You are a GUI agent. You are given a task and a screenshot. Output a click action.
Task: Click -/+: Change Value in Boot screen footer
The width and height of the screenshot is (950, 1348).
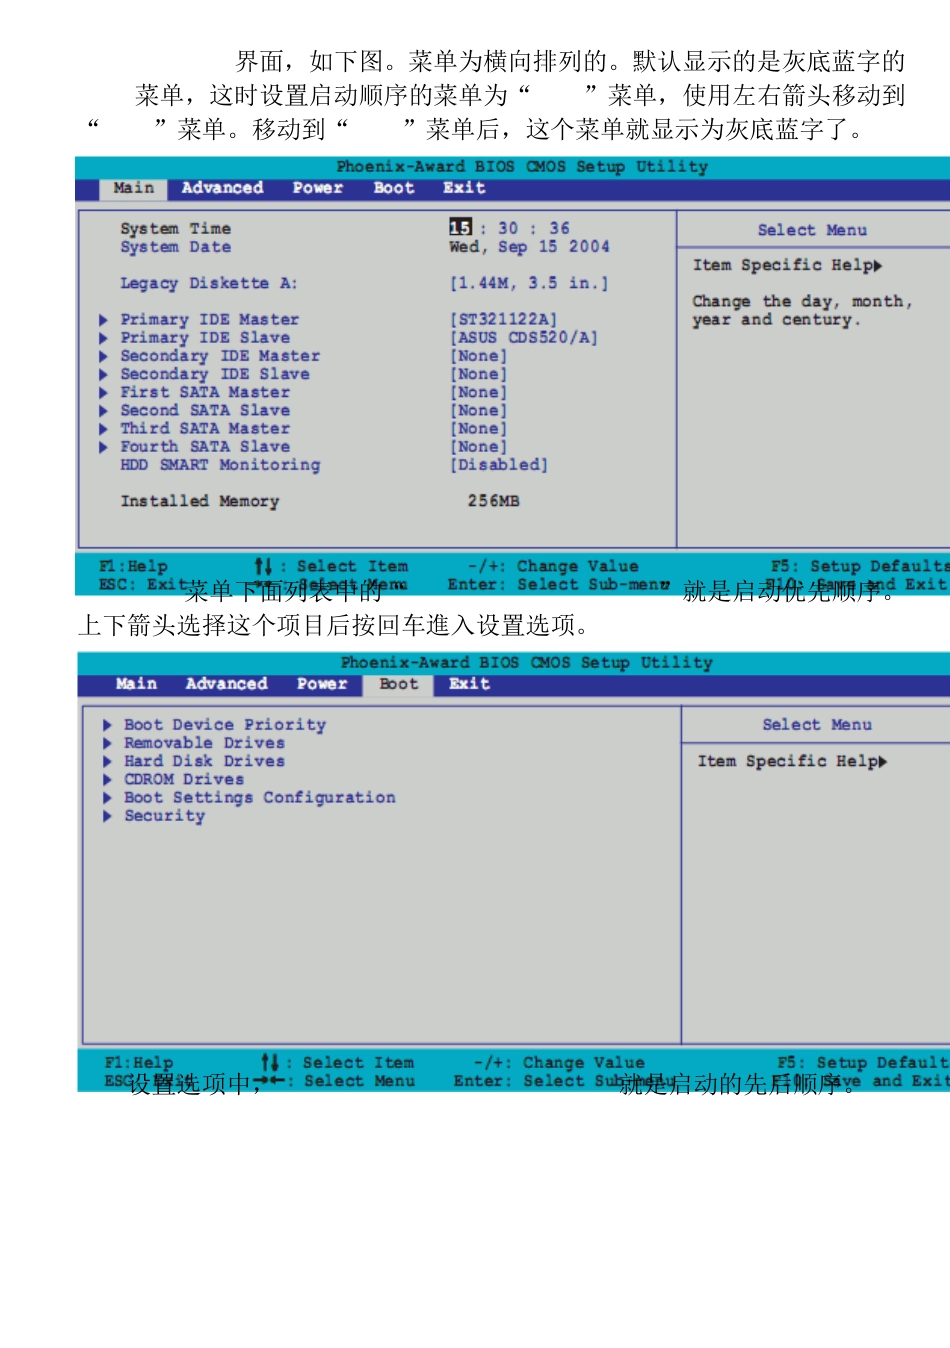click(558, 1063)
